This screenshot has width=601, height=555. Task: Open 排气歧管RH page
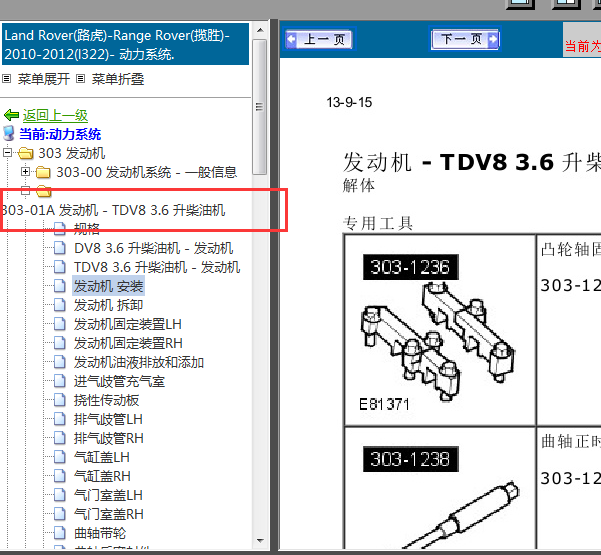point(108,438)
